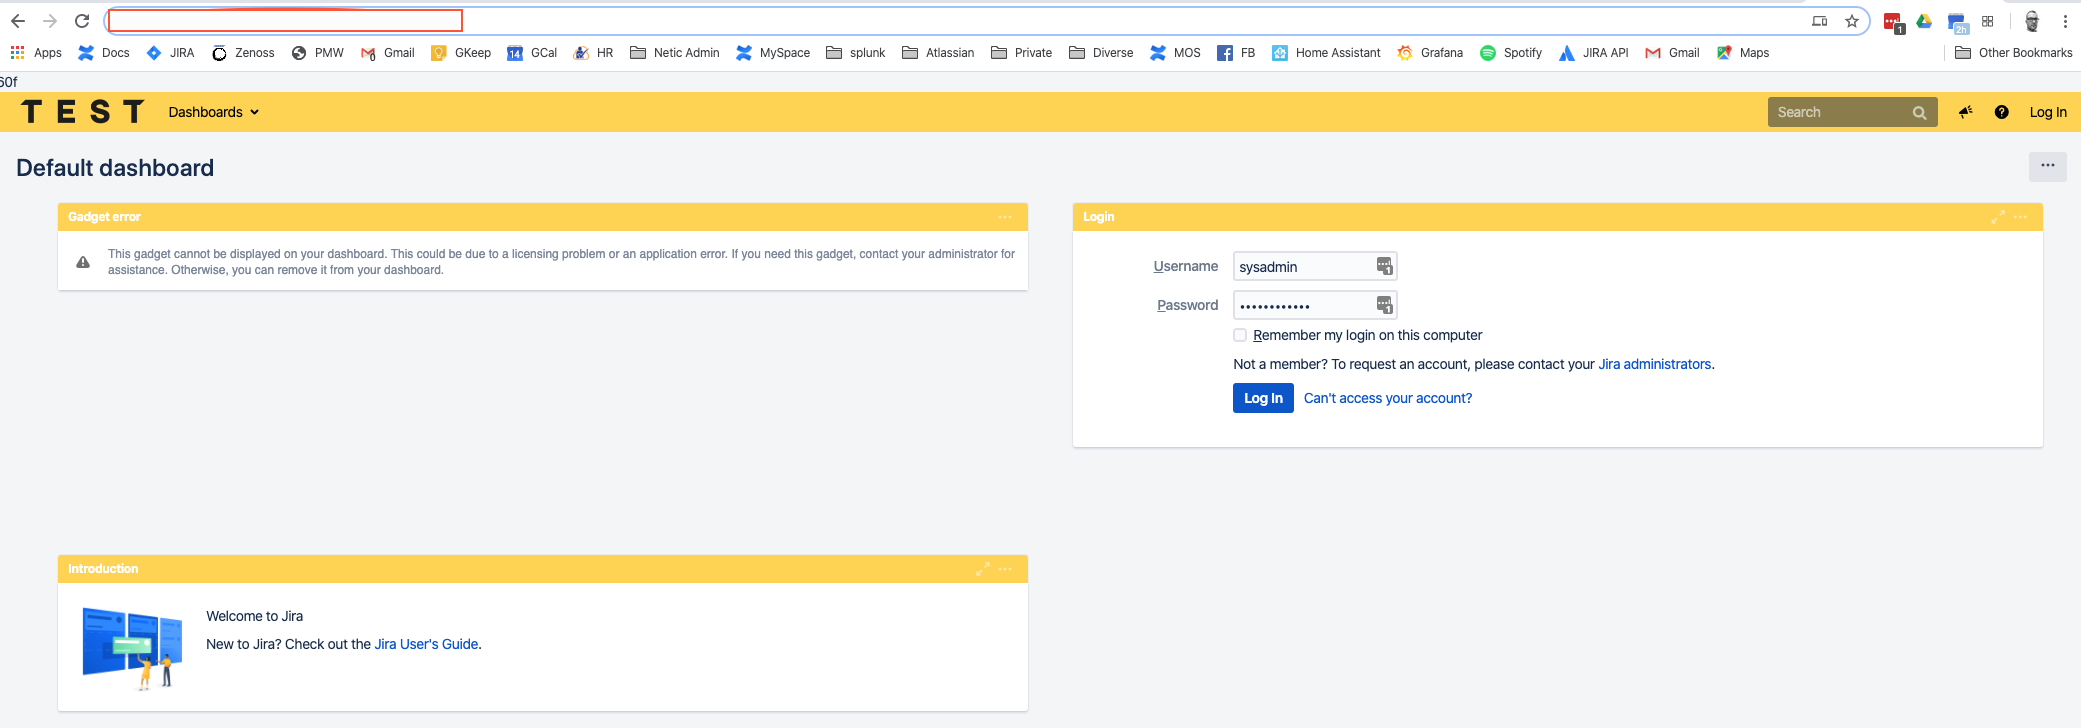Open the Chrome three-dot menu

tap(2065, 21)
